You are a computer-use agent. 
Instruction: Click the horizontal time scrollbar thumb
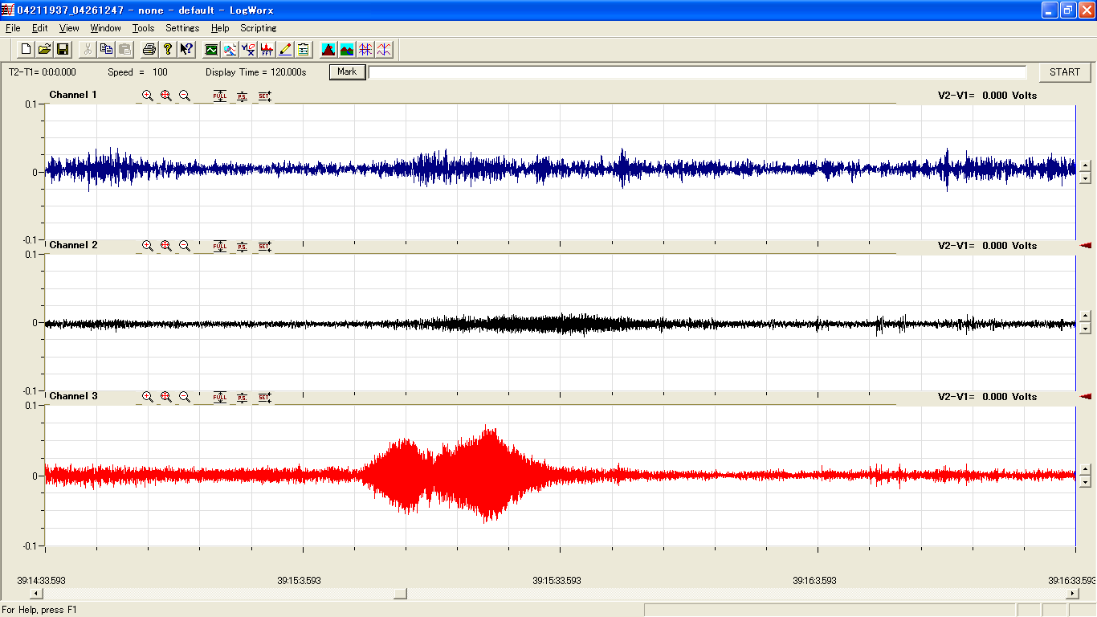coord(400,593)
